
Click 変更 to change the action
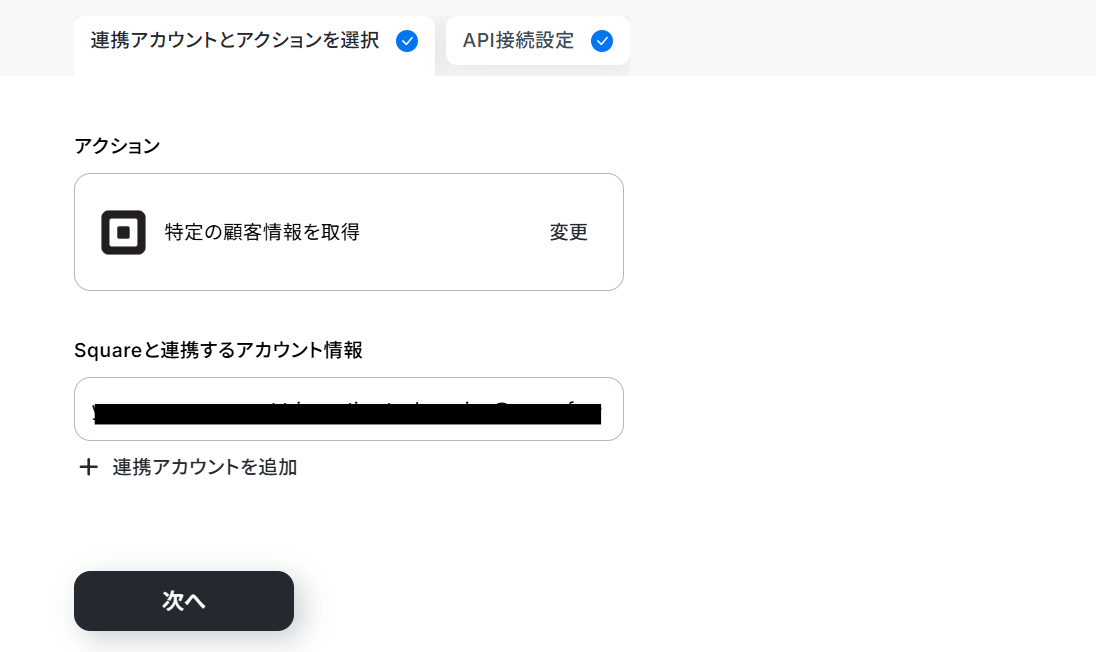click(x=568, y=232)
